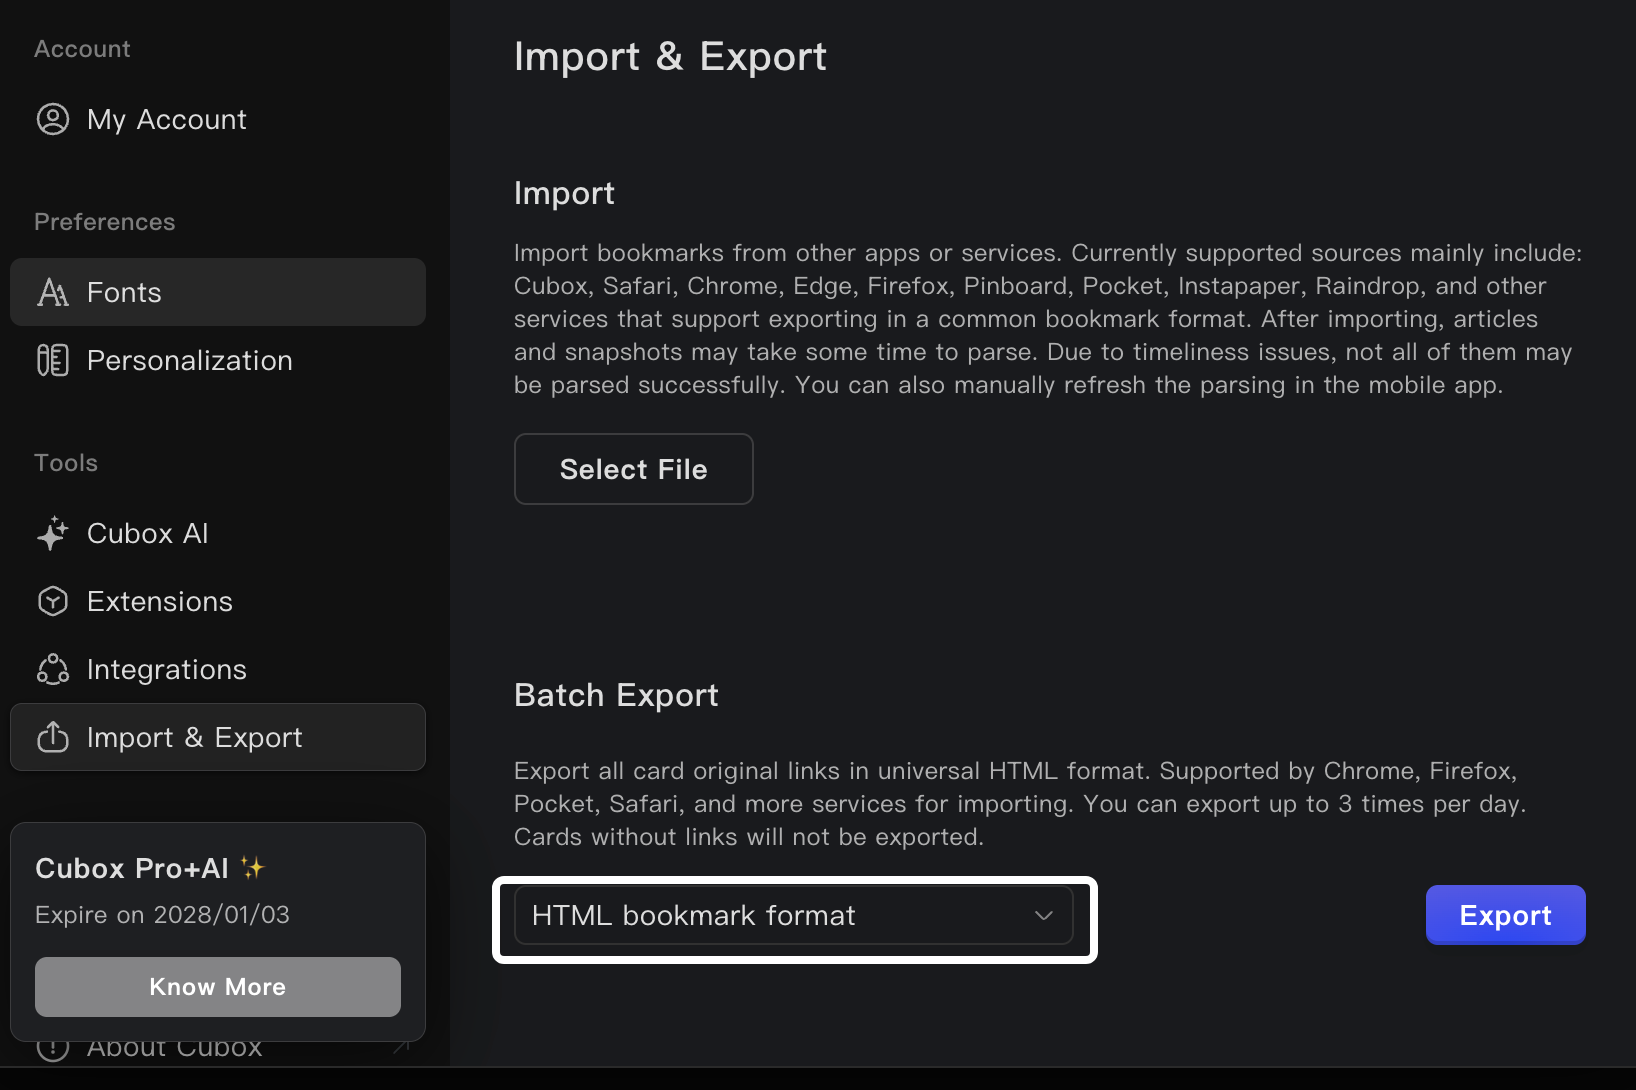Click the Fonts letter icon
Screen dimensions: 1636x1090
(x=53, y=292)
